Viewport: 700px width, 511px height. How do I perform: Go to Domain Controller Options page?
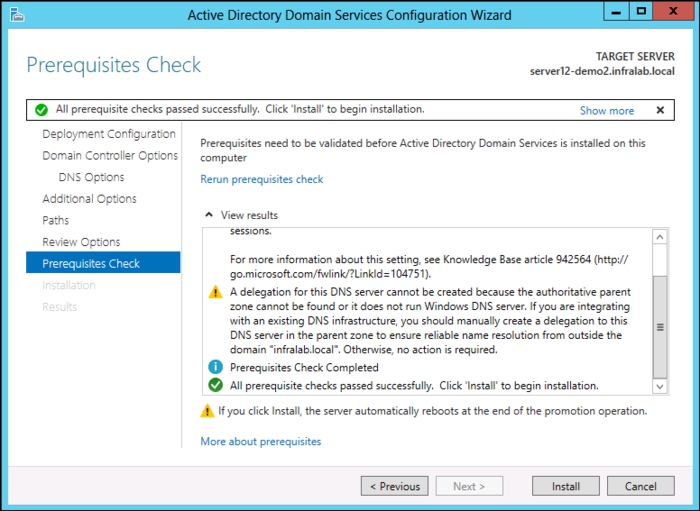[x=110, y=156]
